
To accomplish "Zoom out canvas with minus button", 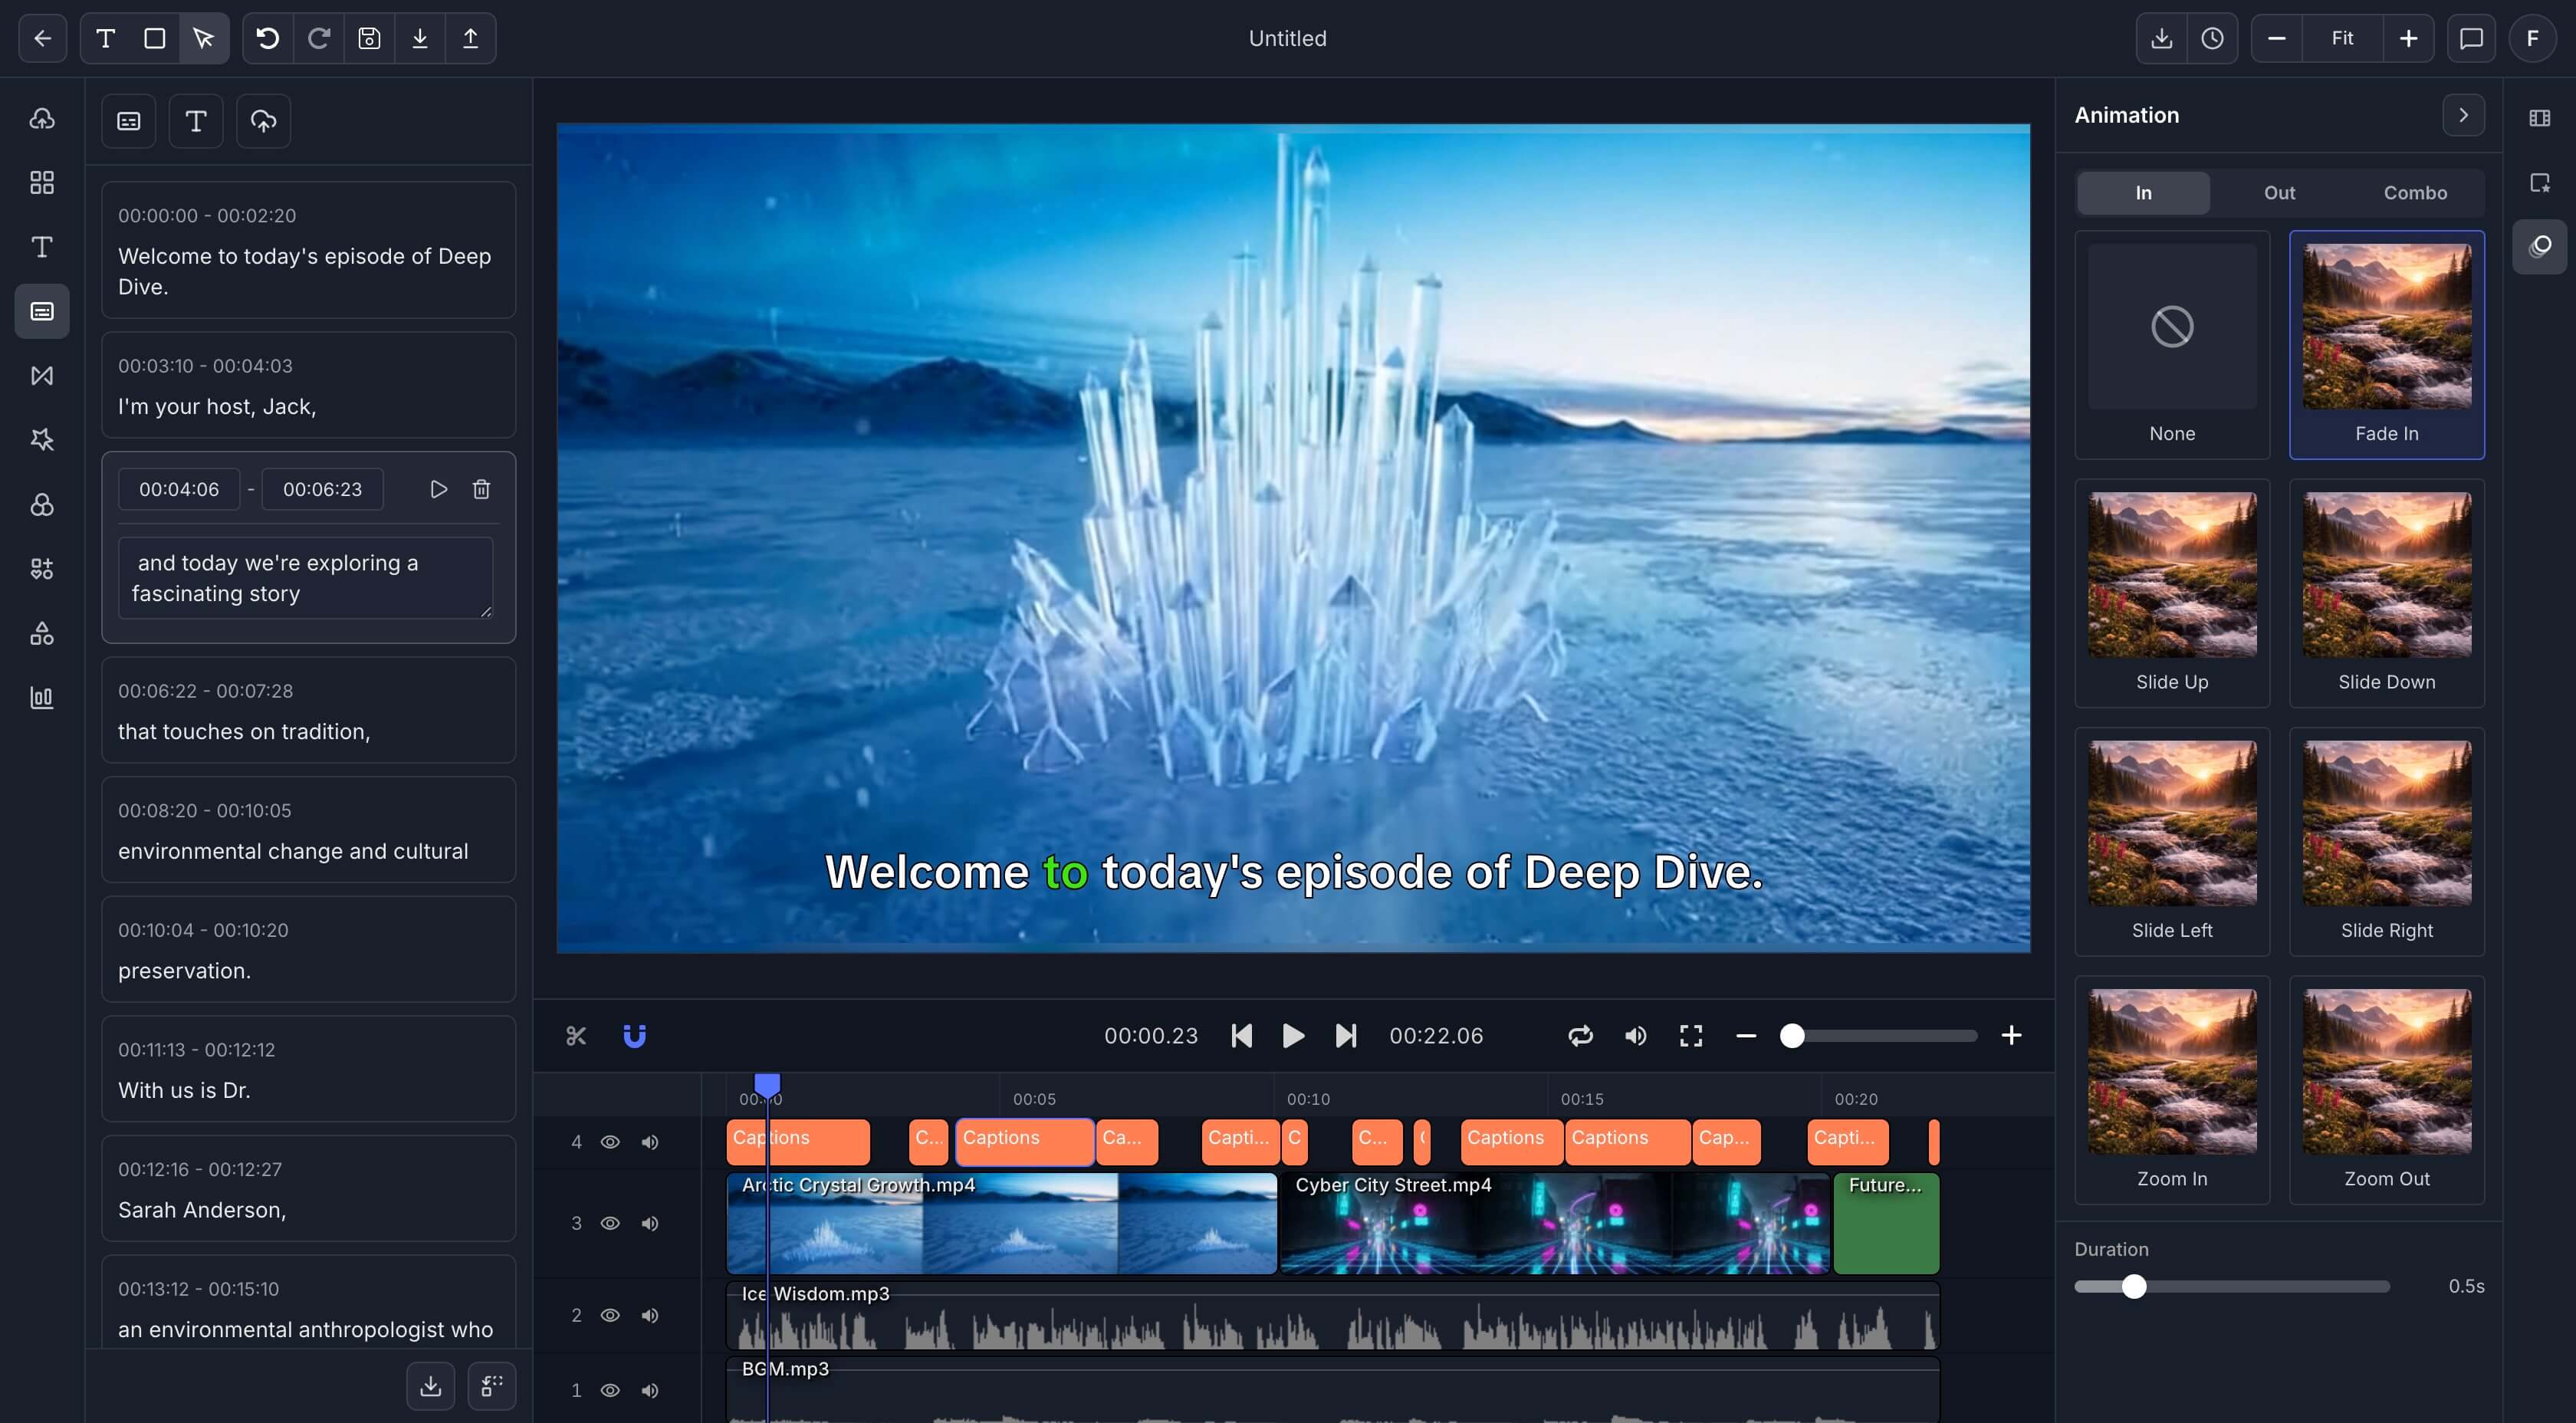I will point(2277,38).
